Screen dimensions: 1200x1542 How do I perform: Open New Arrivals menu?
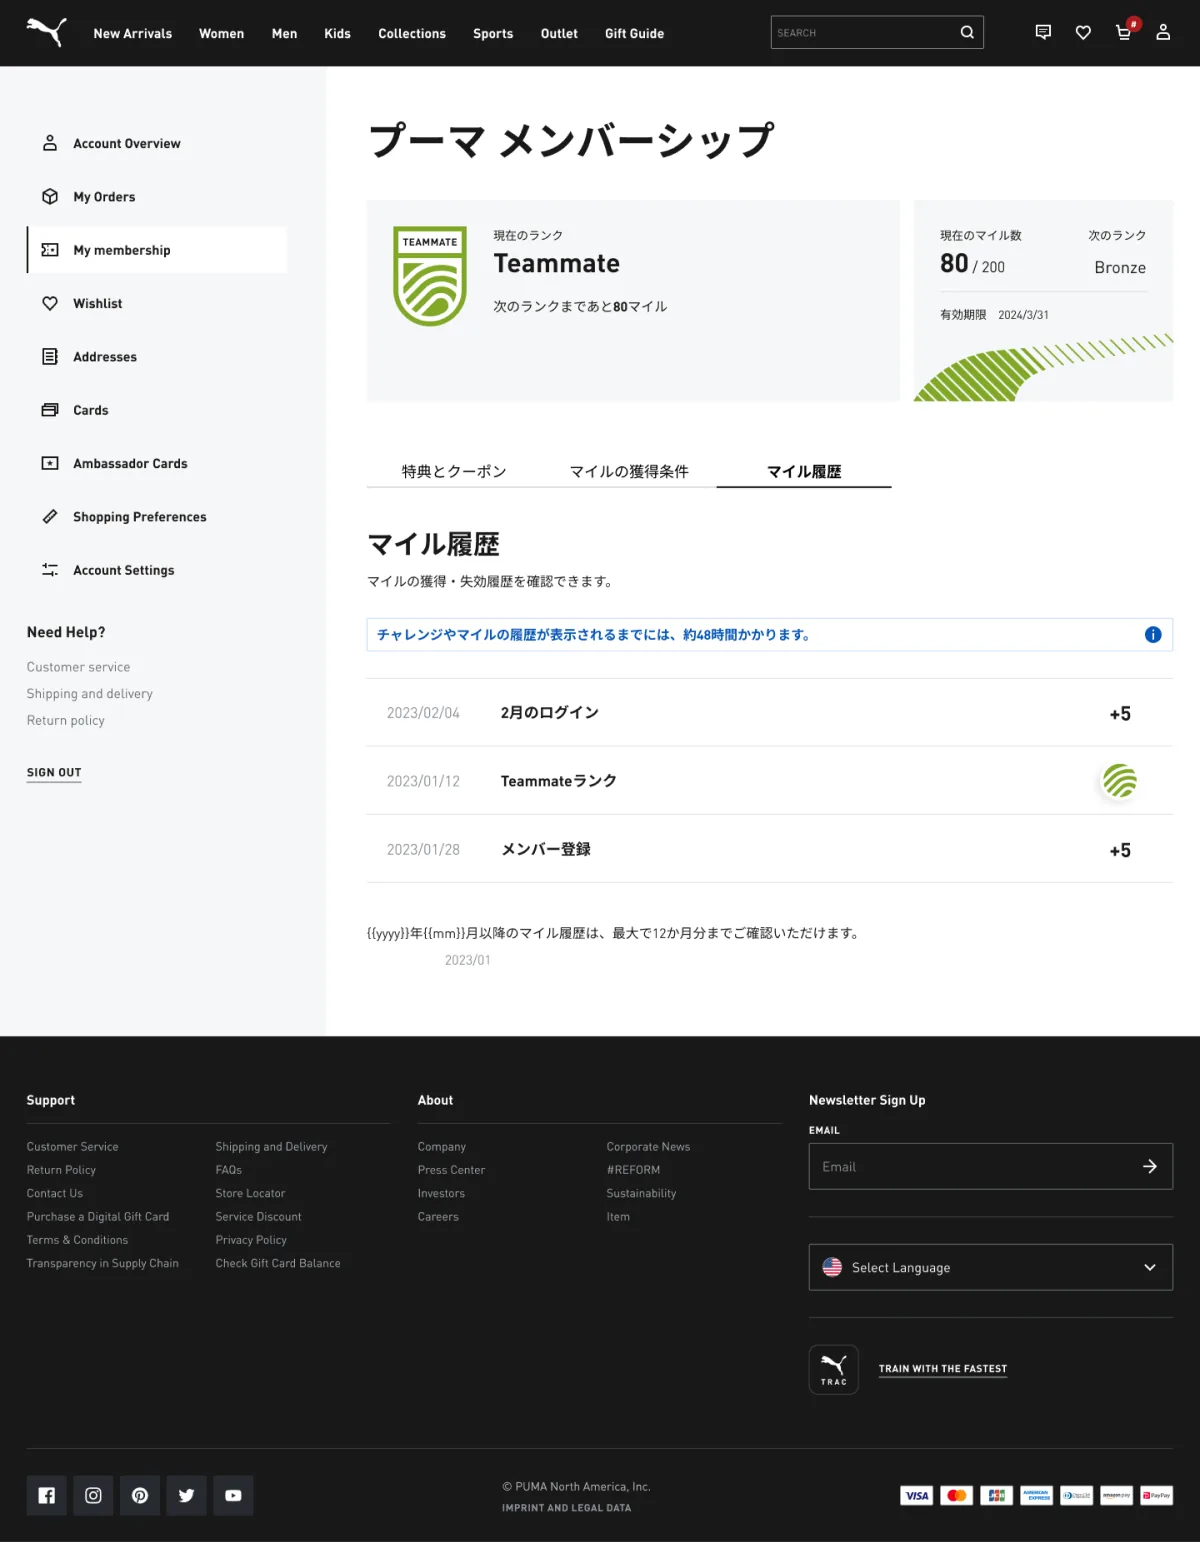coord(133,33)
